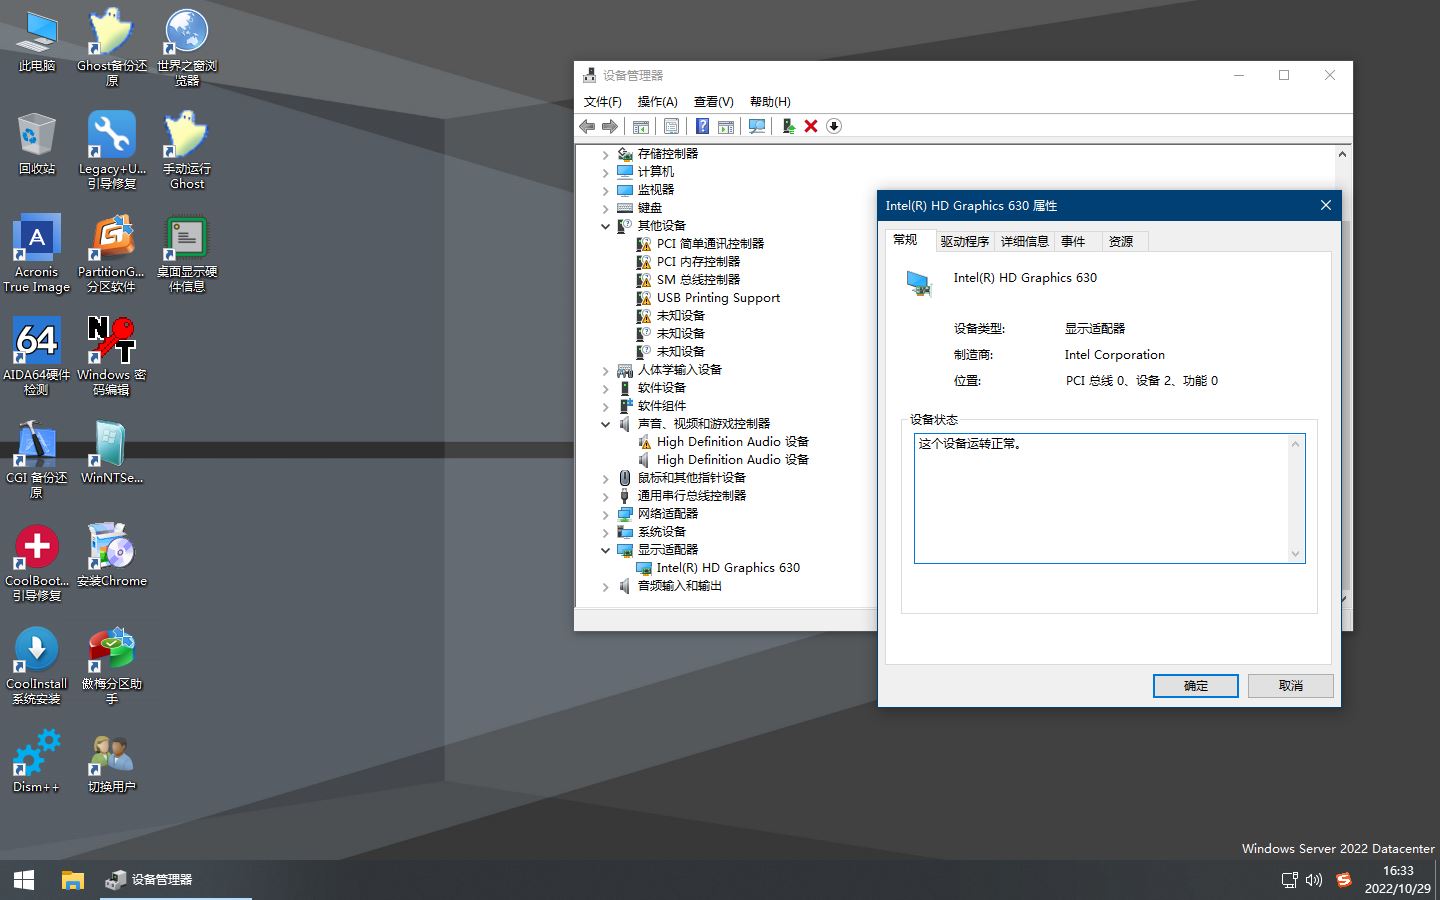
Task: Collapse the 其他设备 tree node
Action: (605, 226)
